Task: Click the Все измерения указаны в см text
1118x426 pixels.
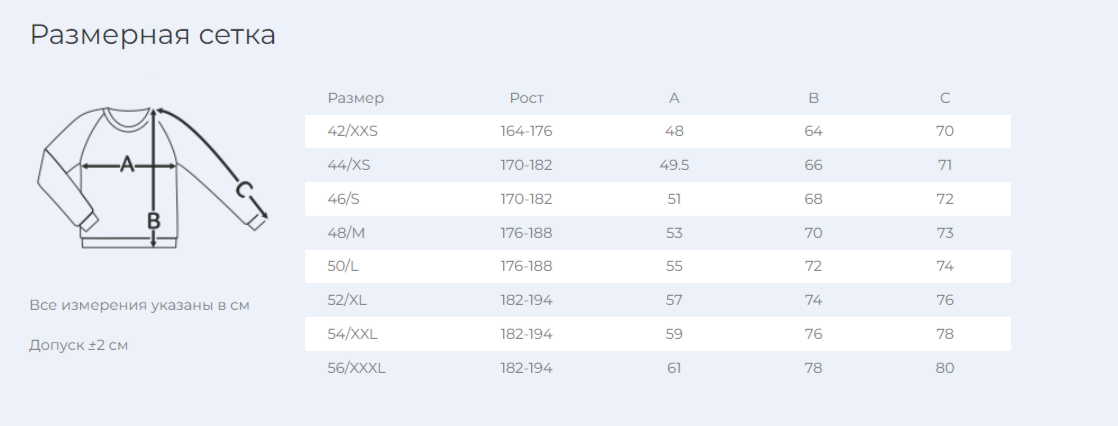Action: tap(140, 305)
